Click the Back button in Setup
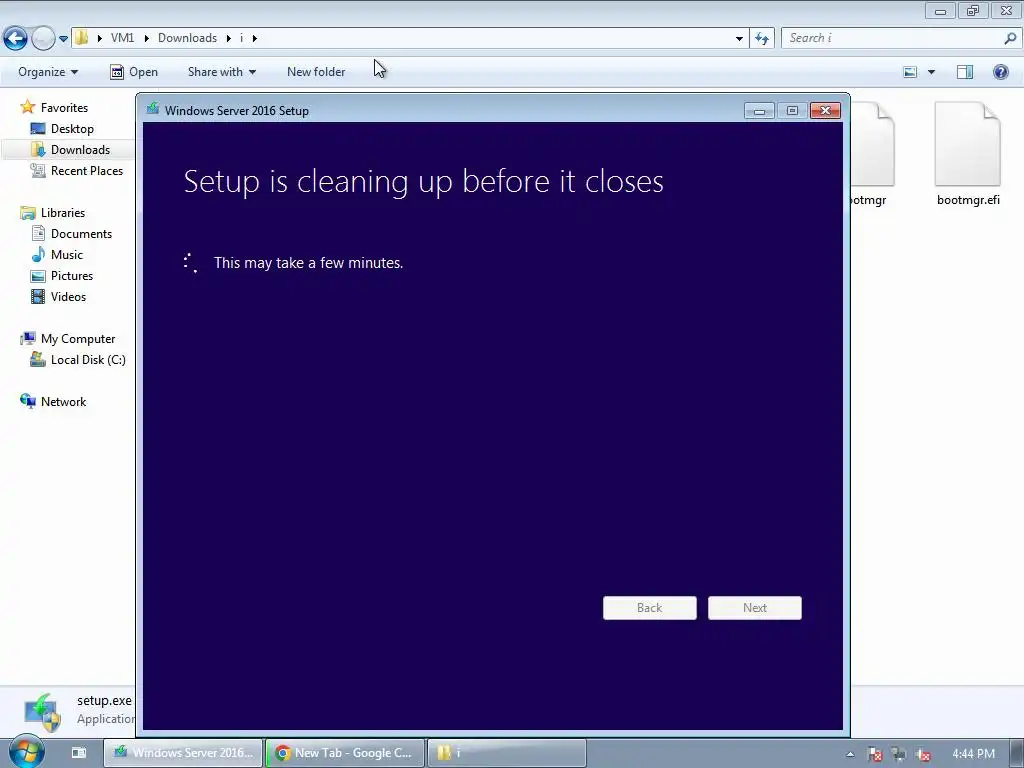Image resolution: width=1024 pixels, height=768 pixels. 650,608
